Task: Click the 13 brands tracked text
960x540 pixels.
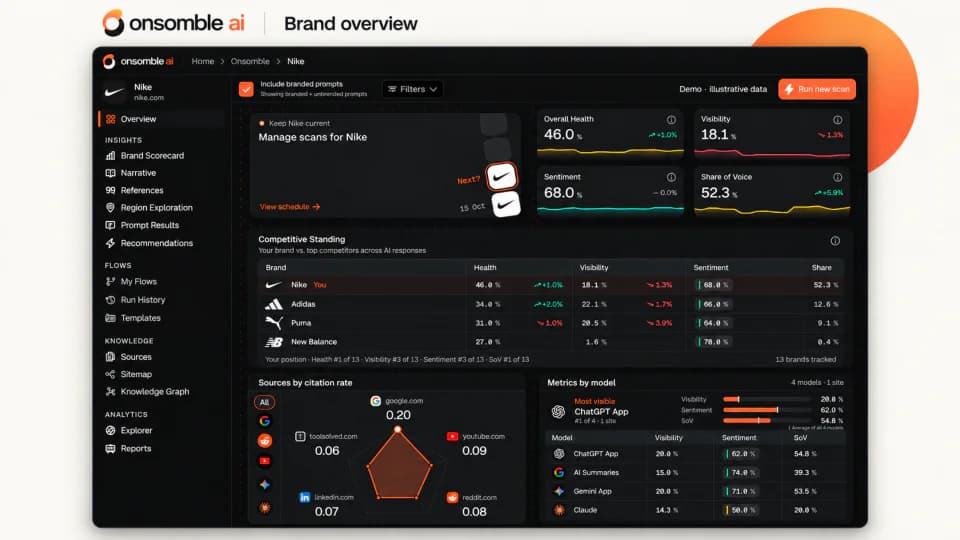Action: pos(806,360)
